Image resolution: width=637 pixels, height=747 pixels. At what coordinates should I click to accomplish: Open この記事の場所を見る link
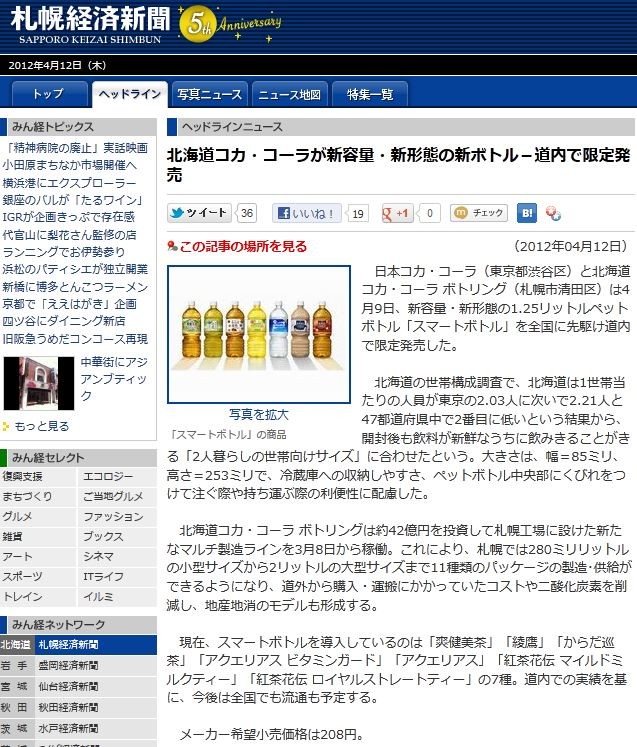click(243, 246)
